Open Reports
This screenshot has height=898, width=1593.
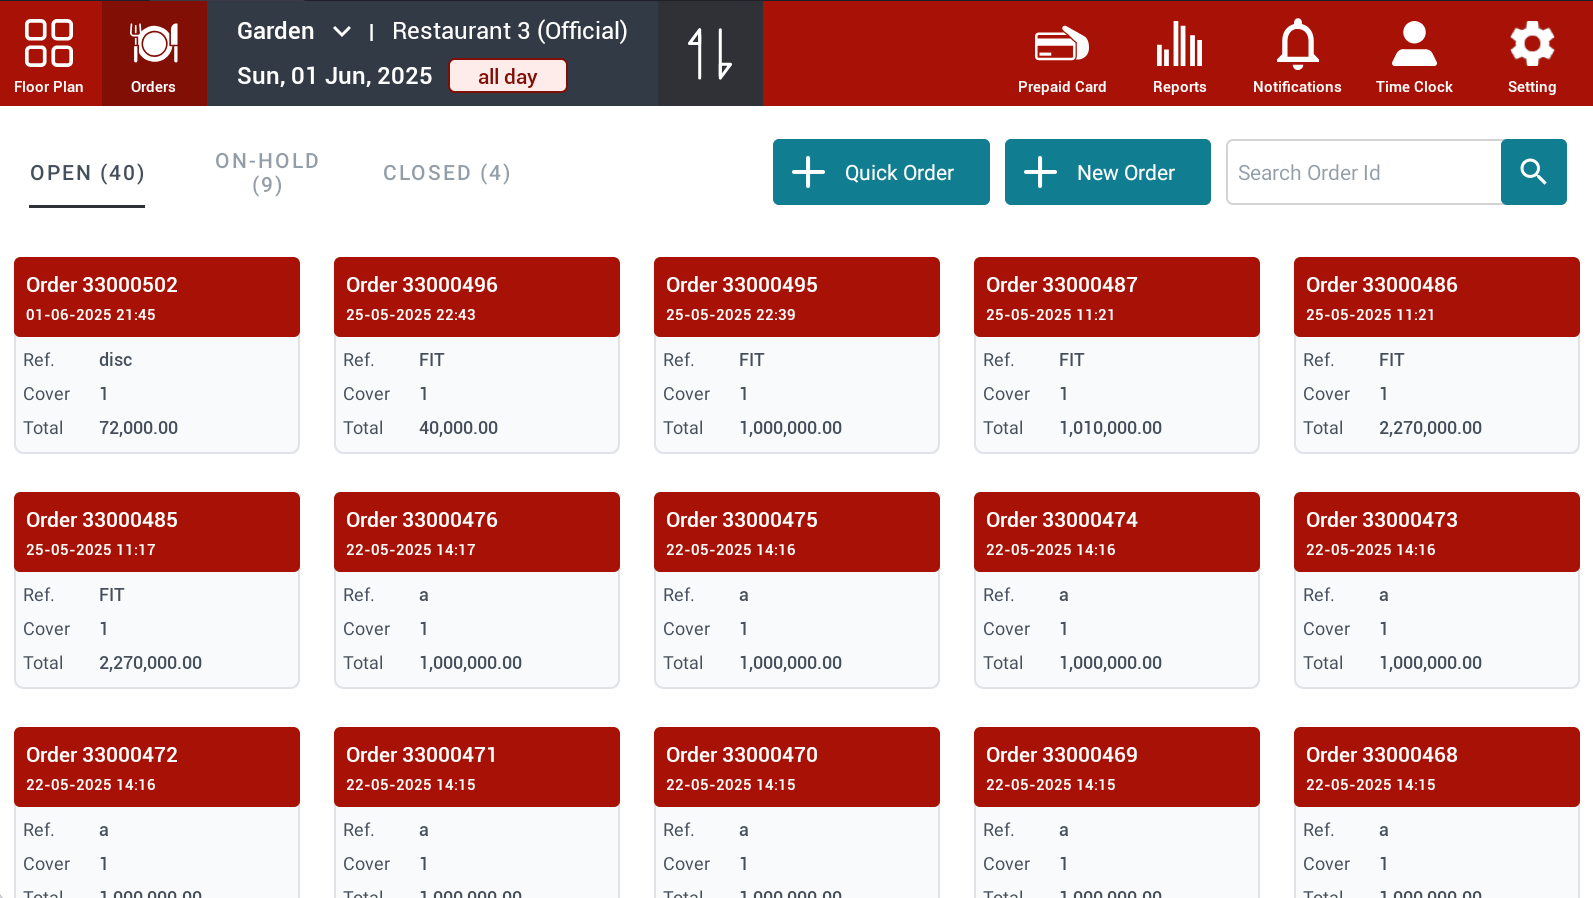point(1180,59)
